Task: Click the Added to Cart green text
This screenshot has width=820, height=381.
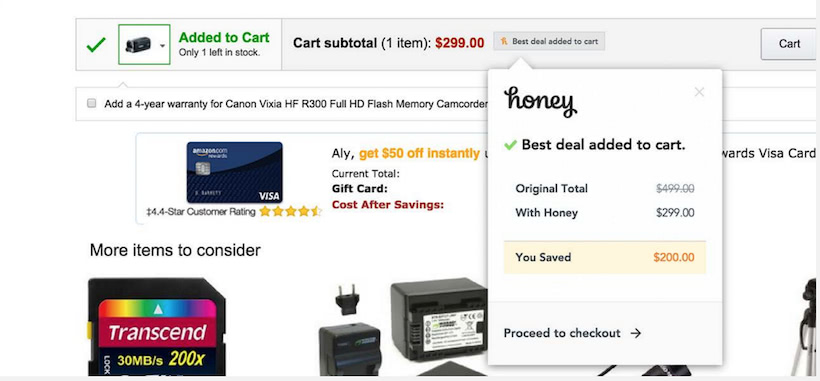Action: tap(224, 38)
